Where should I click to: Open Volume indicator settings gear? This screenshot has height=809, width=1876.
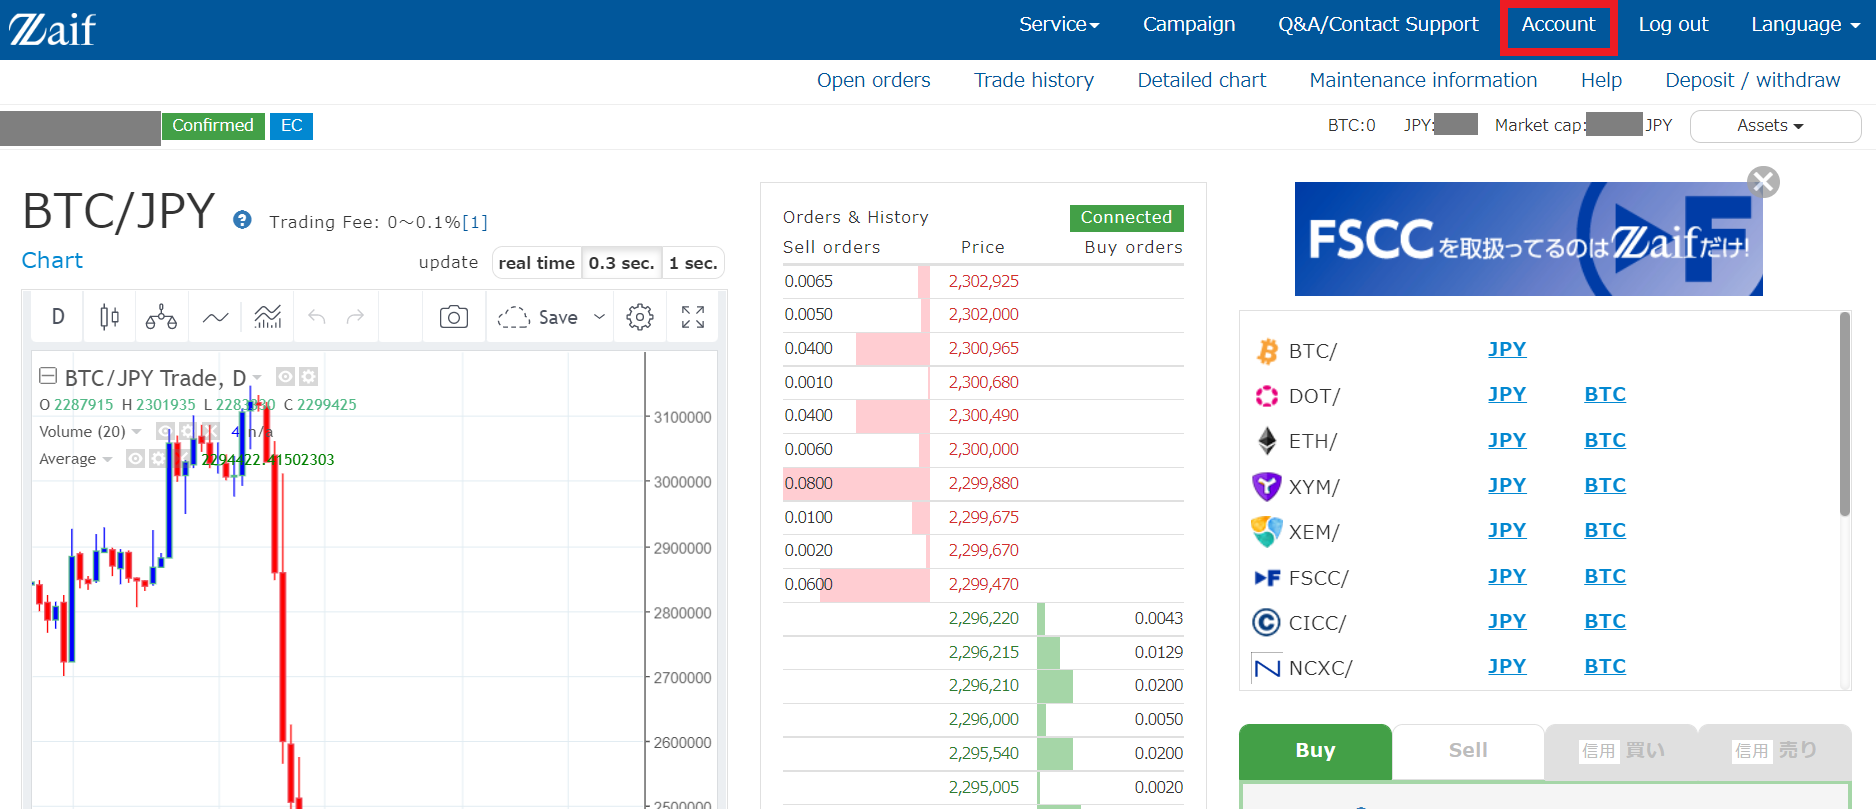(187, 431)
